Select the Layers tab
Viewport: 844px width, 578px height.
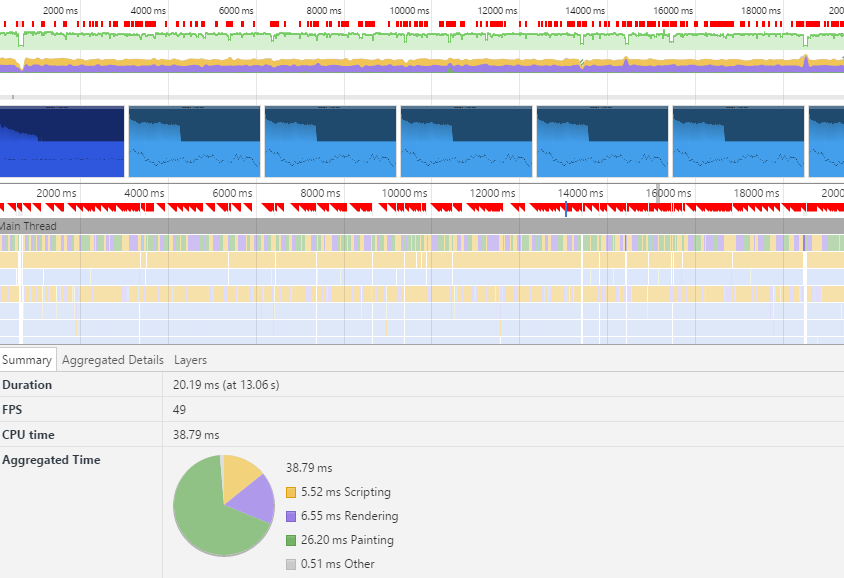click(x=190, y=360)
